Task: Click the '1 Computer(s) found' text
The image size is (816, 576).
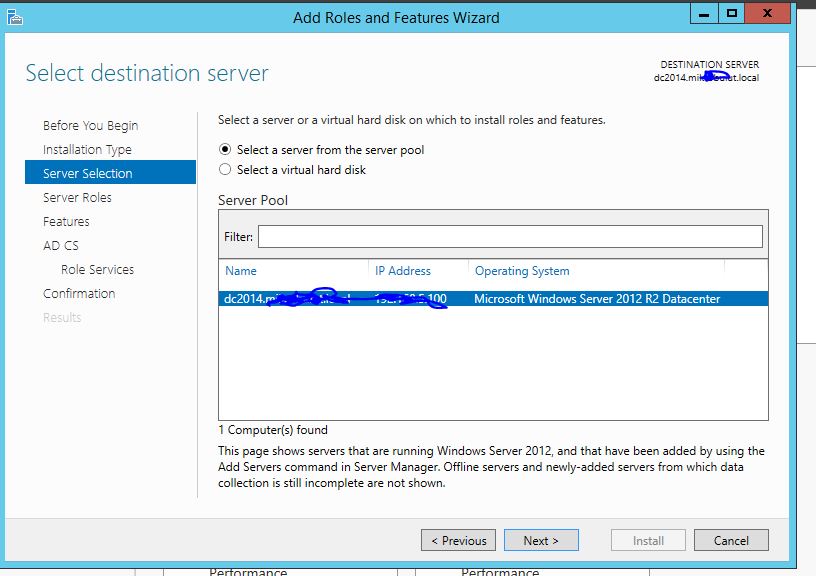Action: 273,430
